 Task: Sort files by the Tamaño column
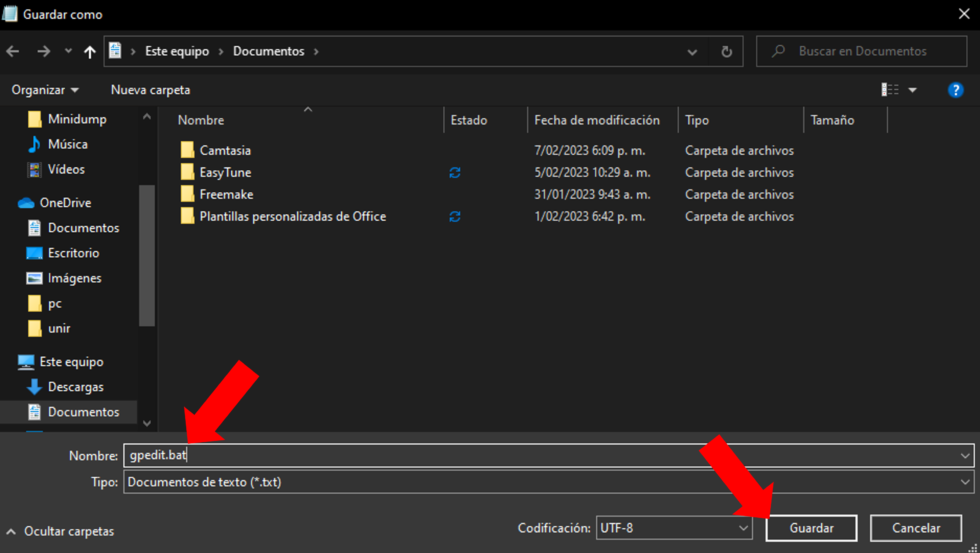coord(832,120)
